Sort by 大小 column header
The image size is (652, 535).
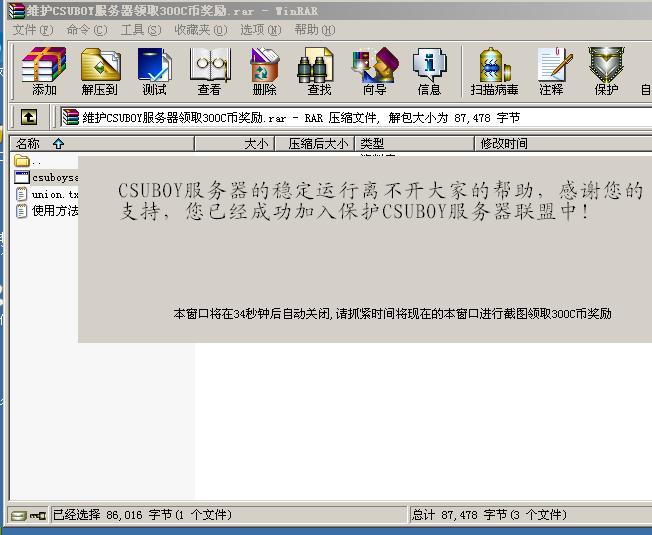point(235,144)
